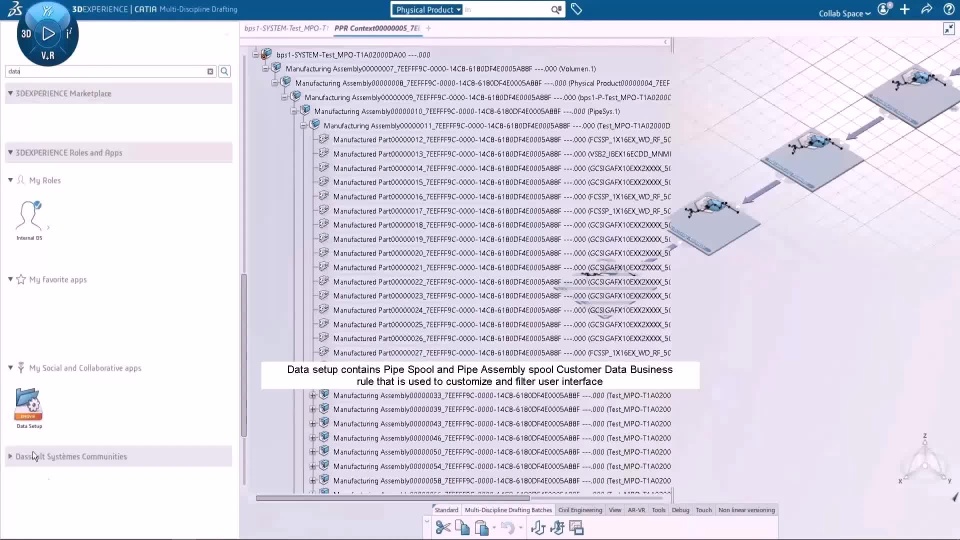Viewport: 960px width, 540px height.
Task: Click the XYZ orientation robot in viewport
Action: click(x=925, y=462)
